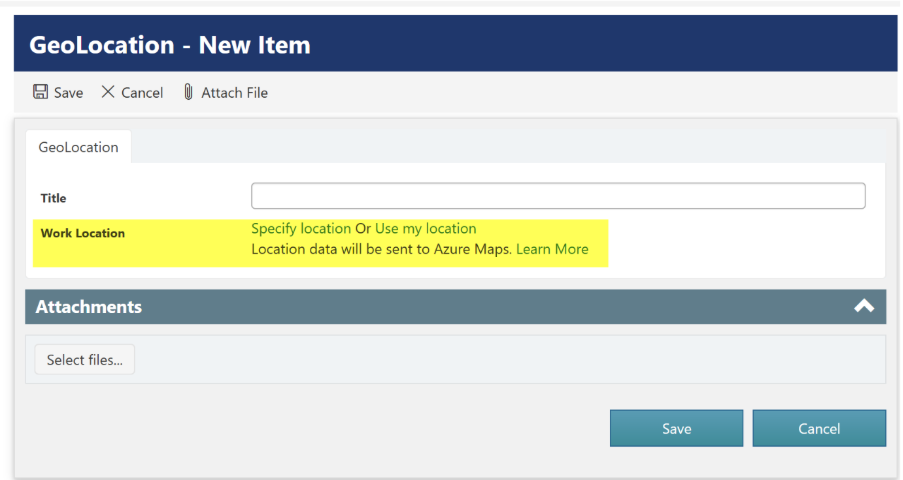Choose the Use my location link

click(425, 229)
